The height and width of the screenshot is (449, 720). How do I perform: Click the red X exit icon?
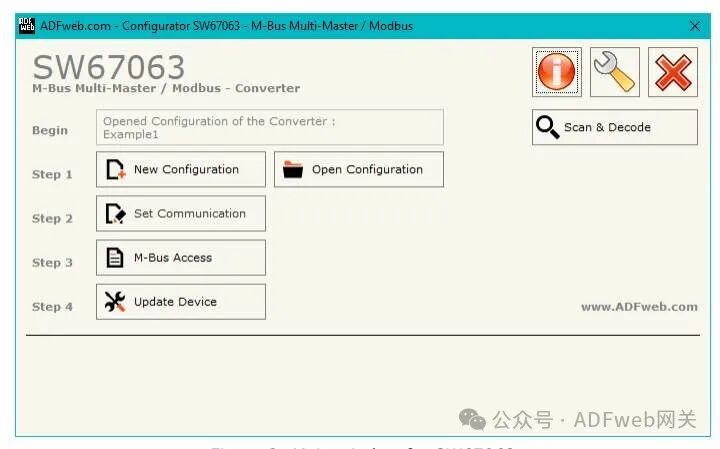click(673, 72)
